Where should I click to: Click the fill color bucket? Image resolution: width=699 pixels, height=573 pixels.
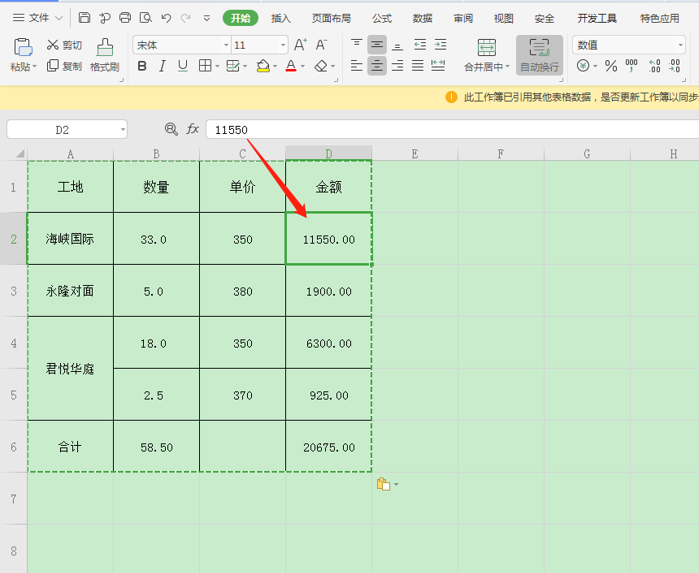[x=263, y=66]
